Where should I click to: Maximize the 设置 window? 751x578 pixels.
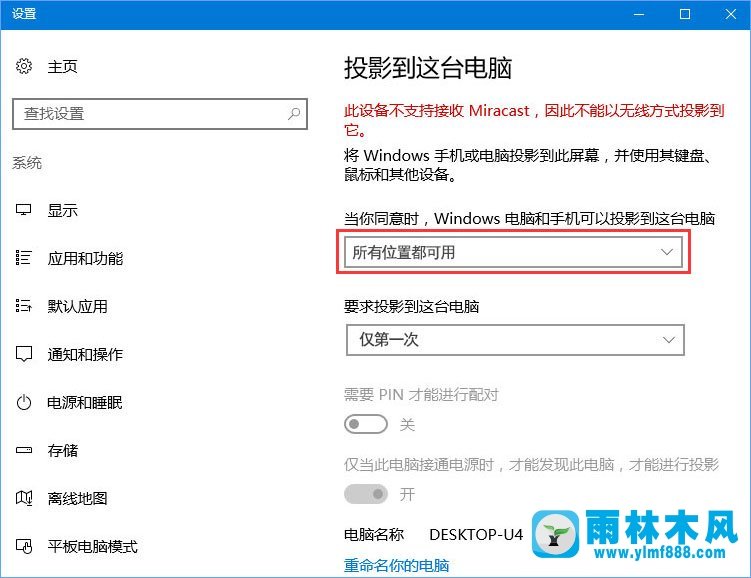click(x=685, y=14)
